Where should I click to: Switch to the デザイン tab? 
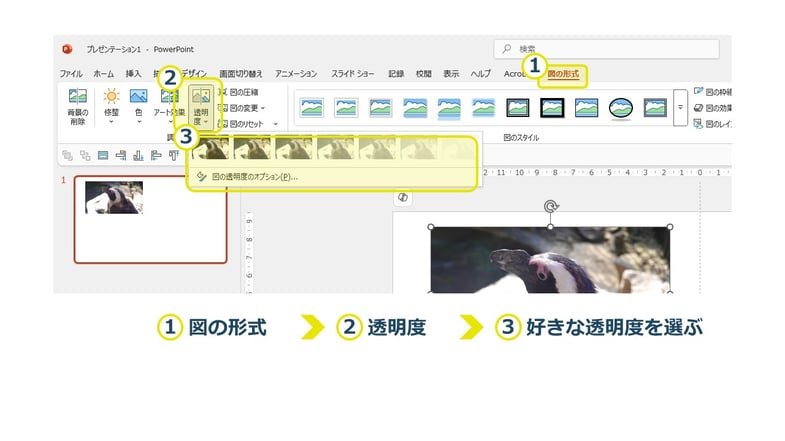(x=195, y=74)
